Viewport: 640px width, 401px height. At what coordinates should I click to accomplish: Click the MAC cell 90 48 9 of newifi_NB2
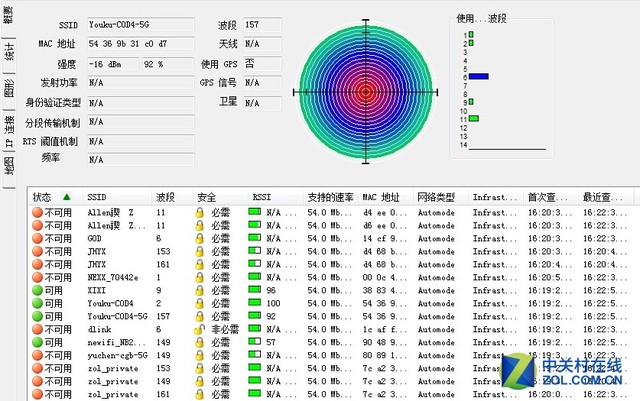(384, 343)
